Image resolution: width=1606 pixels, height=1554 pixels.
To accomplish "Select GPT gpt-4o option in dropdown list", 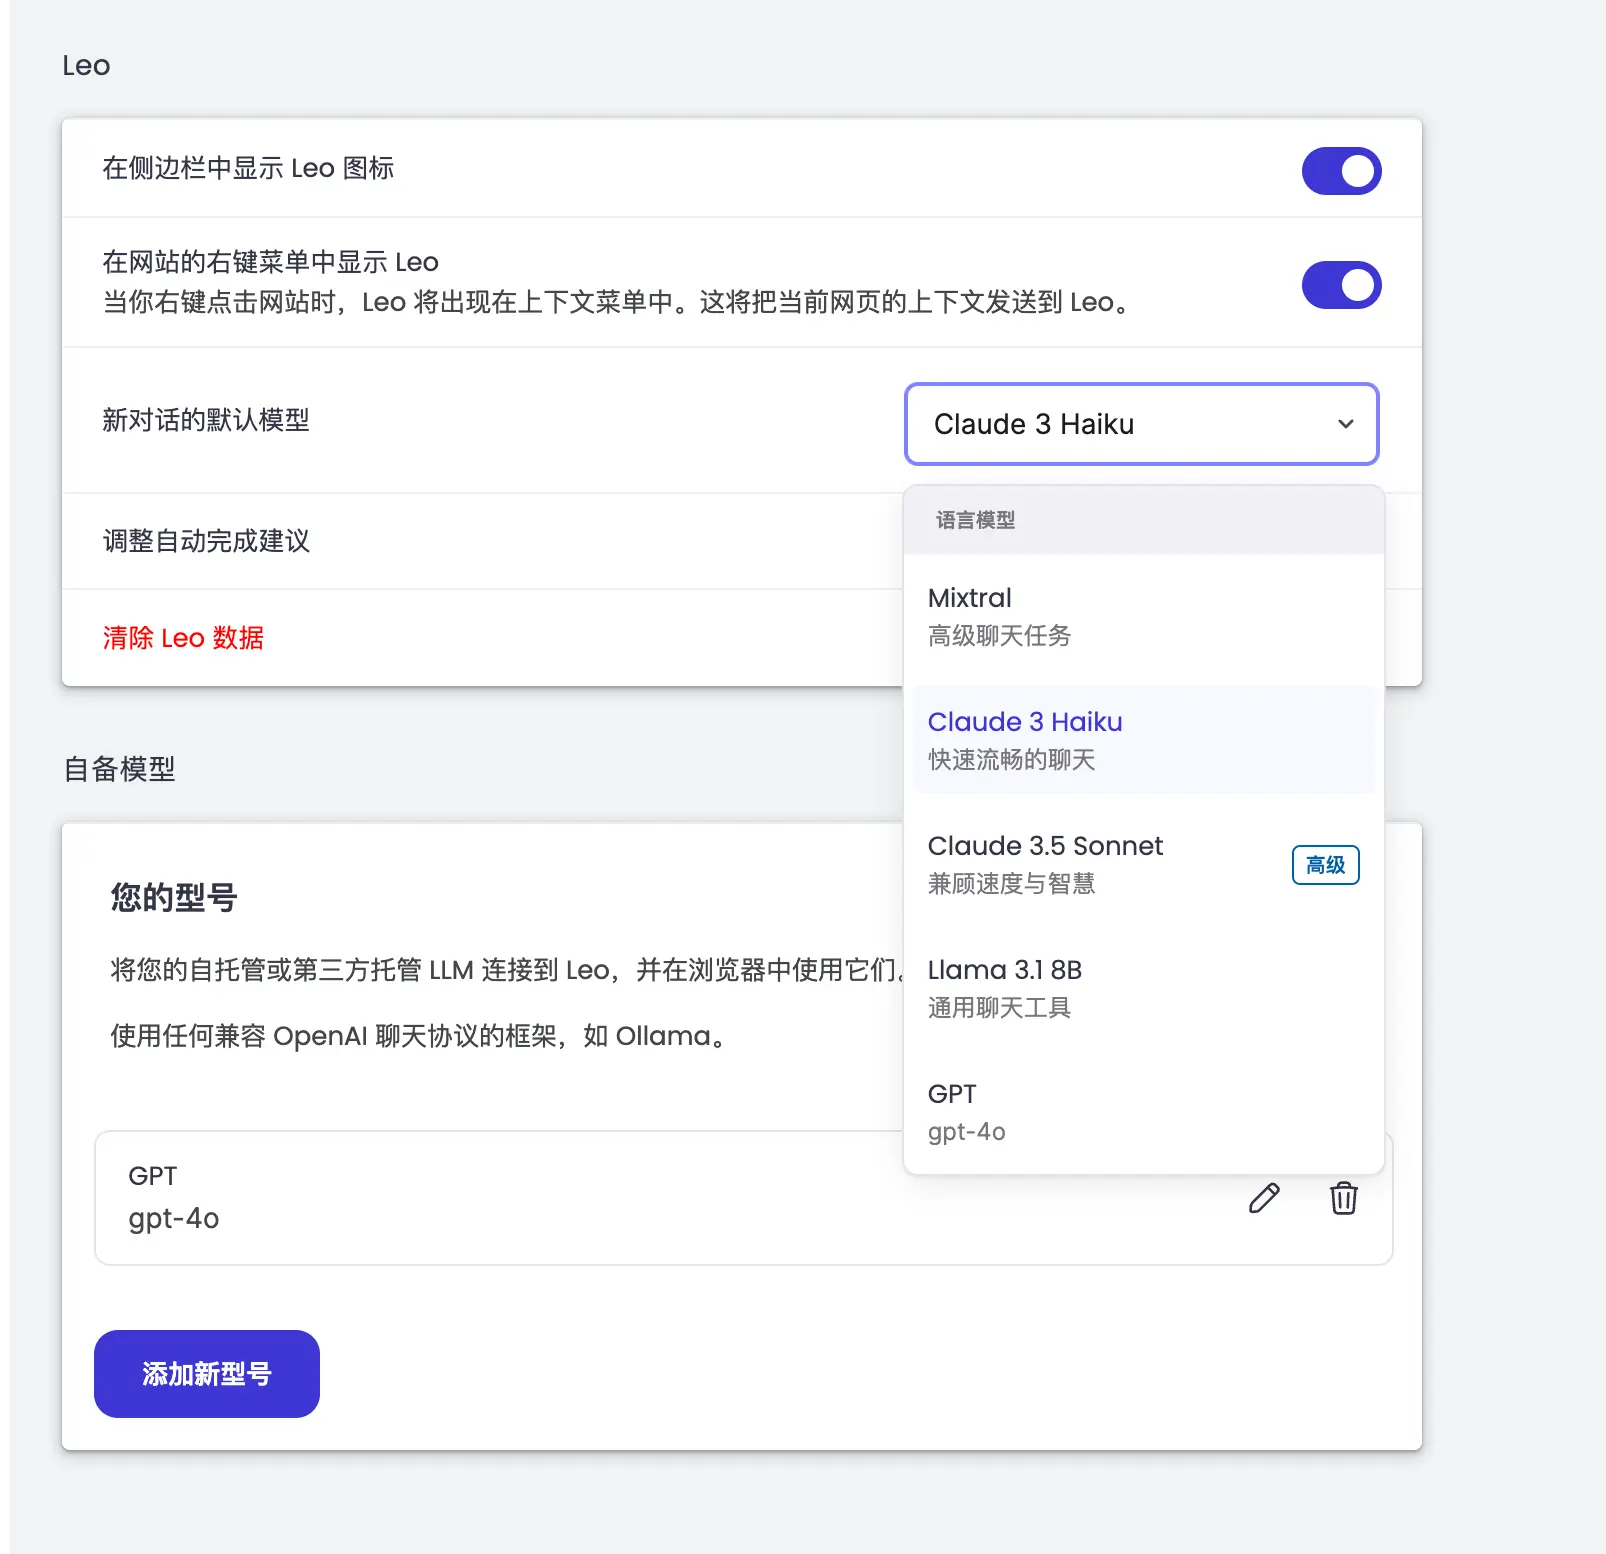I will tap(1143, 1112).
